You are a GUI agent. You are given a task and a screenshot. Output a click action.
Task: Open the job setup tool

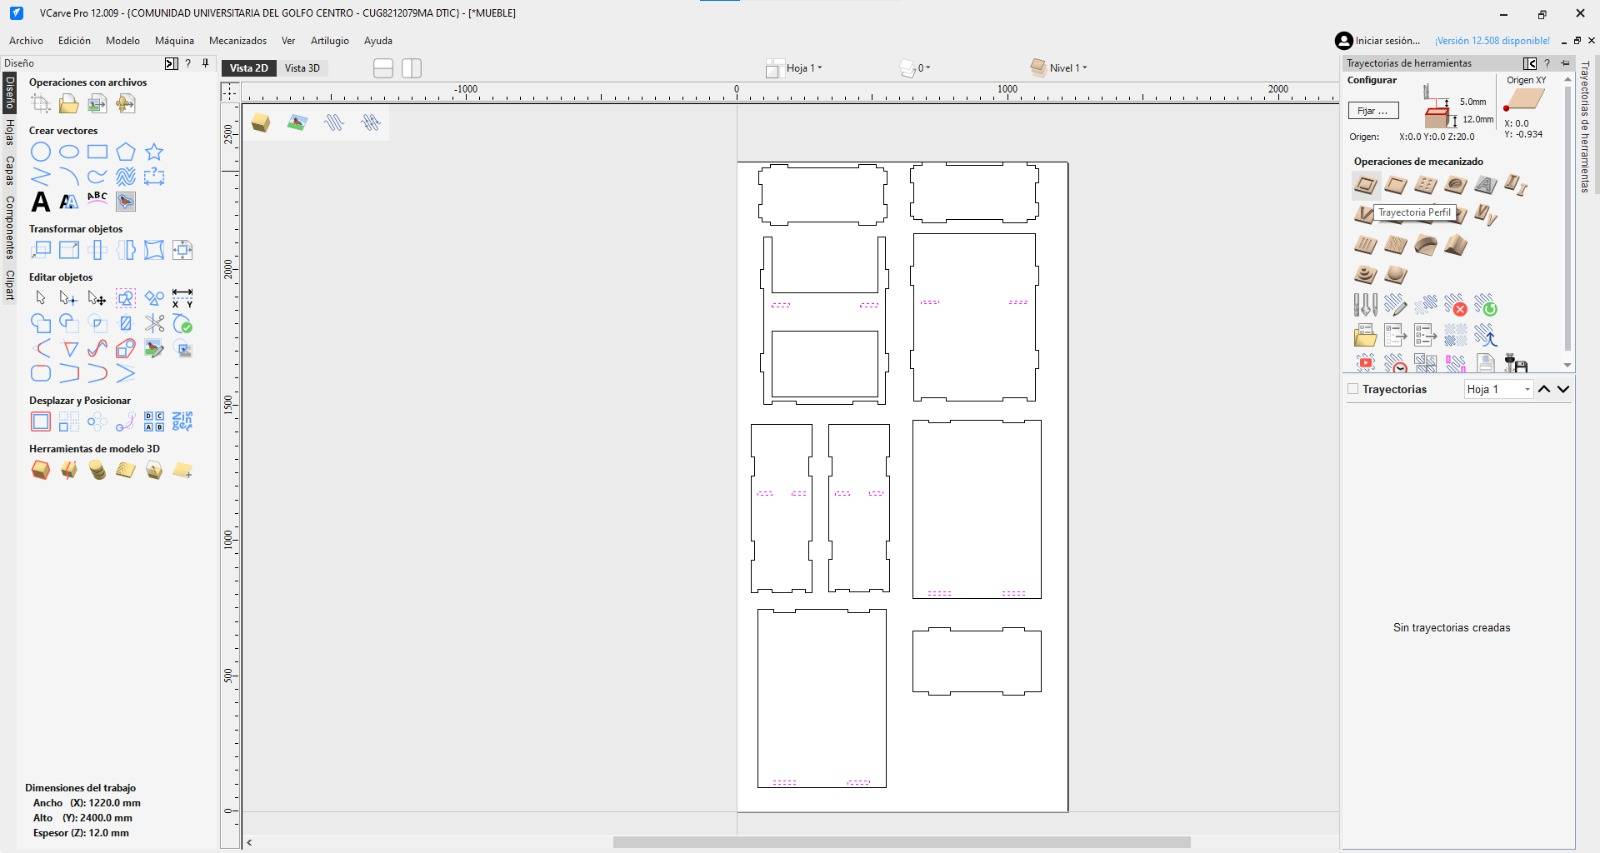pyautogui.click(x=40, y=103)
